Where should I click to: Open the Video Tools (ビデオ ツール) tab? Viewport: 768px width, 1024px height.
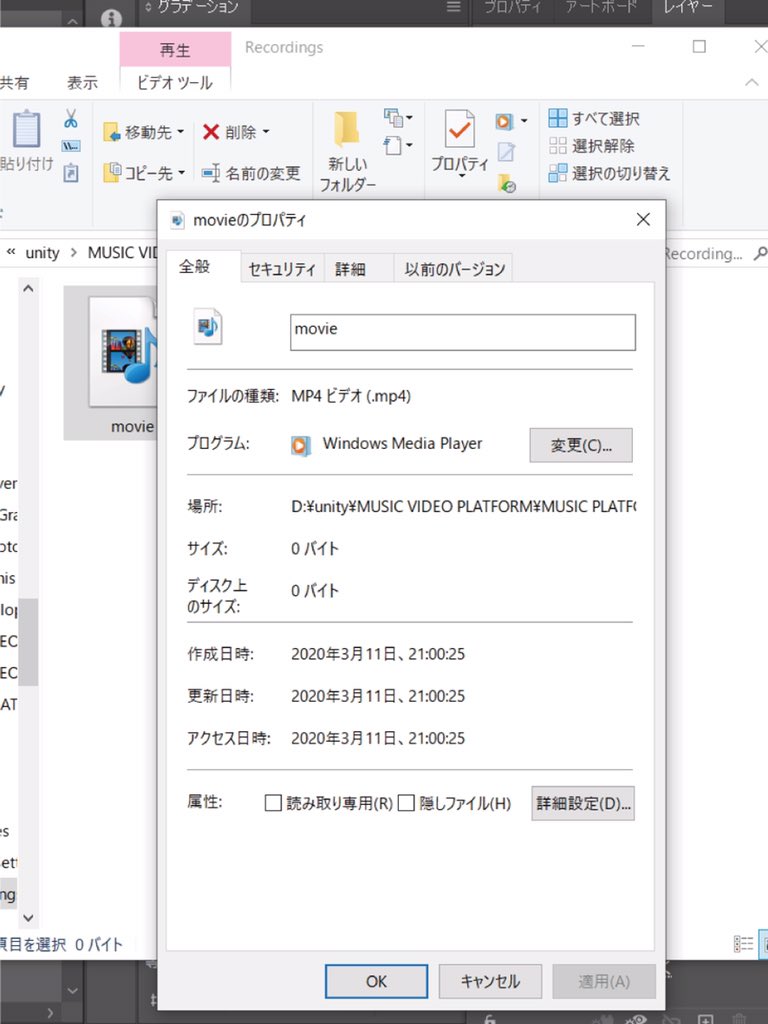tap(174, 82)
